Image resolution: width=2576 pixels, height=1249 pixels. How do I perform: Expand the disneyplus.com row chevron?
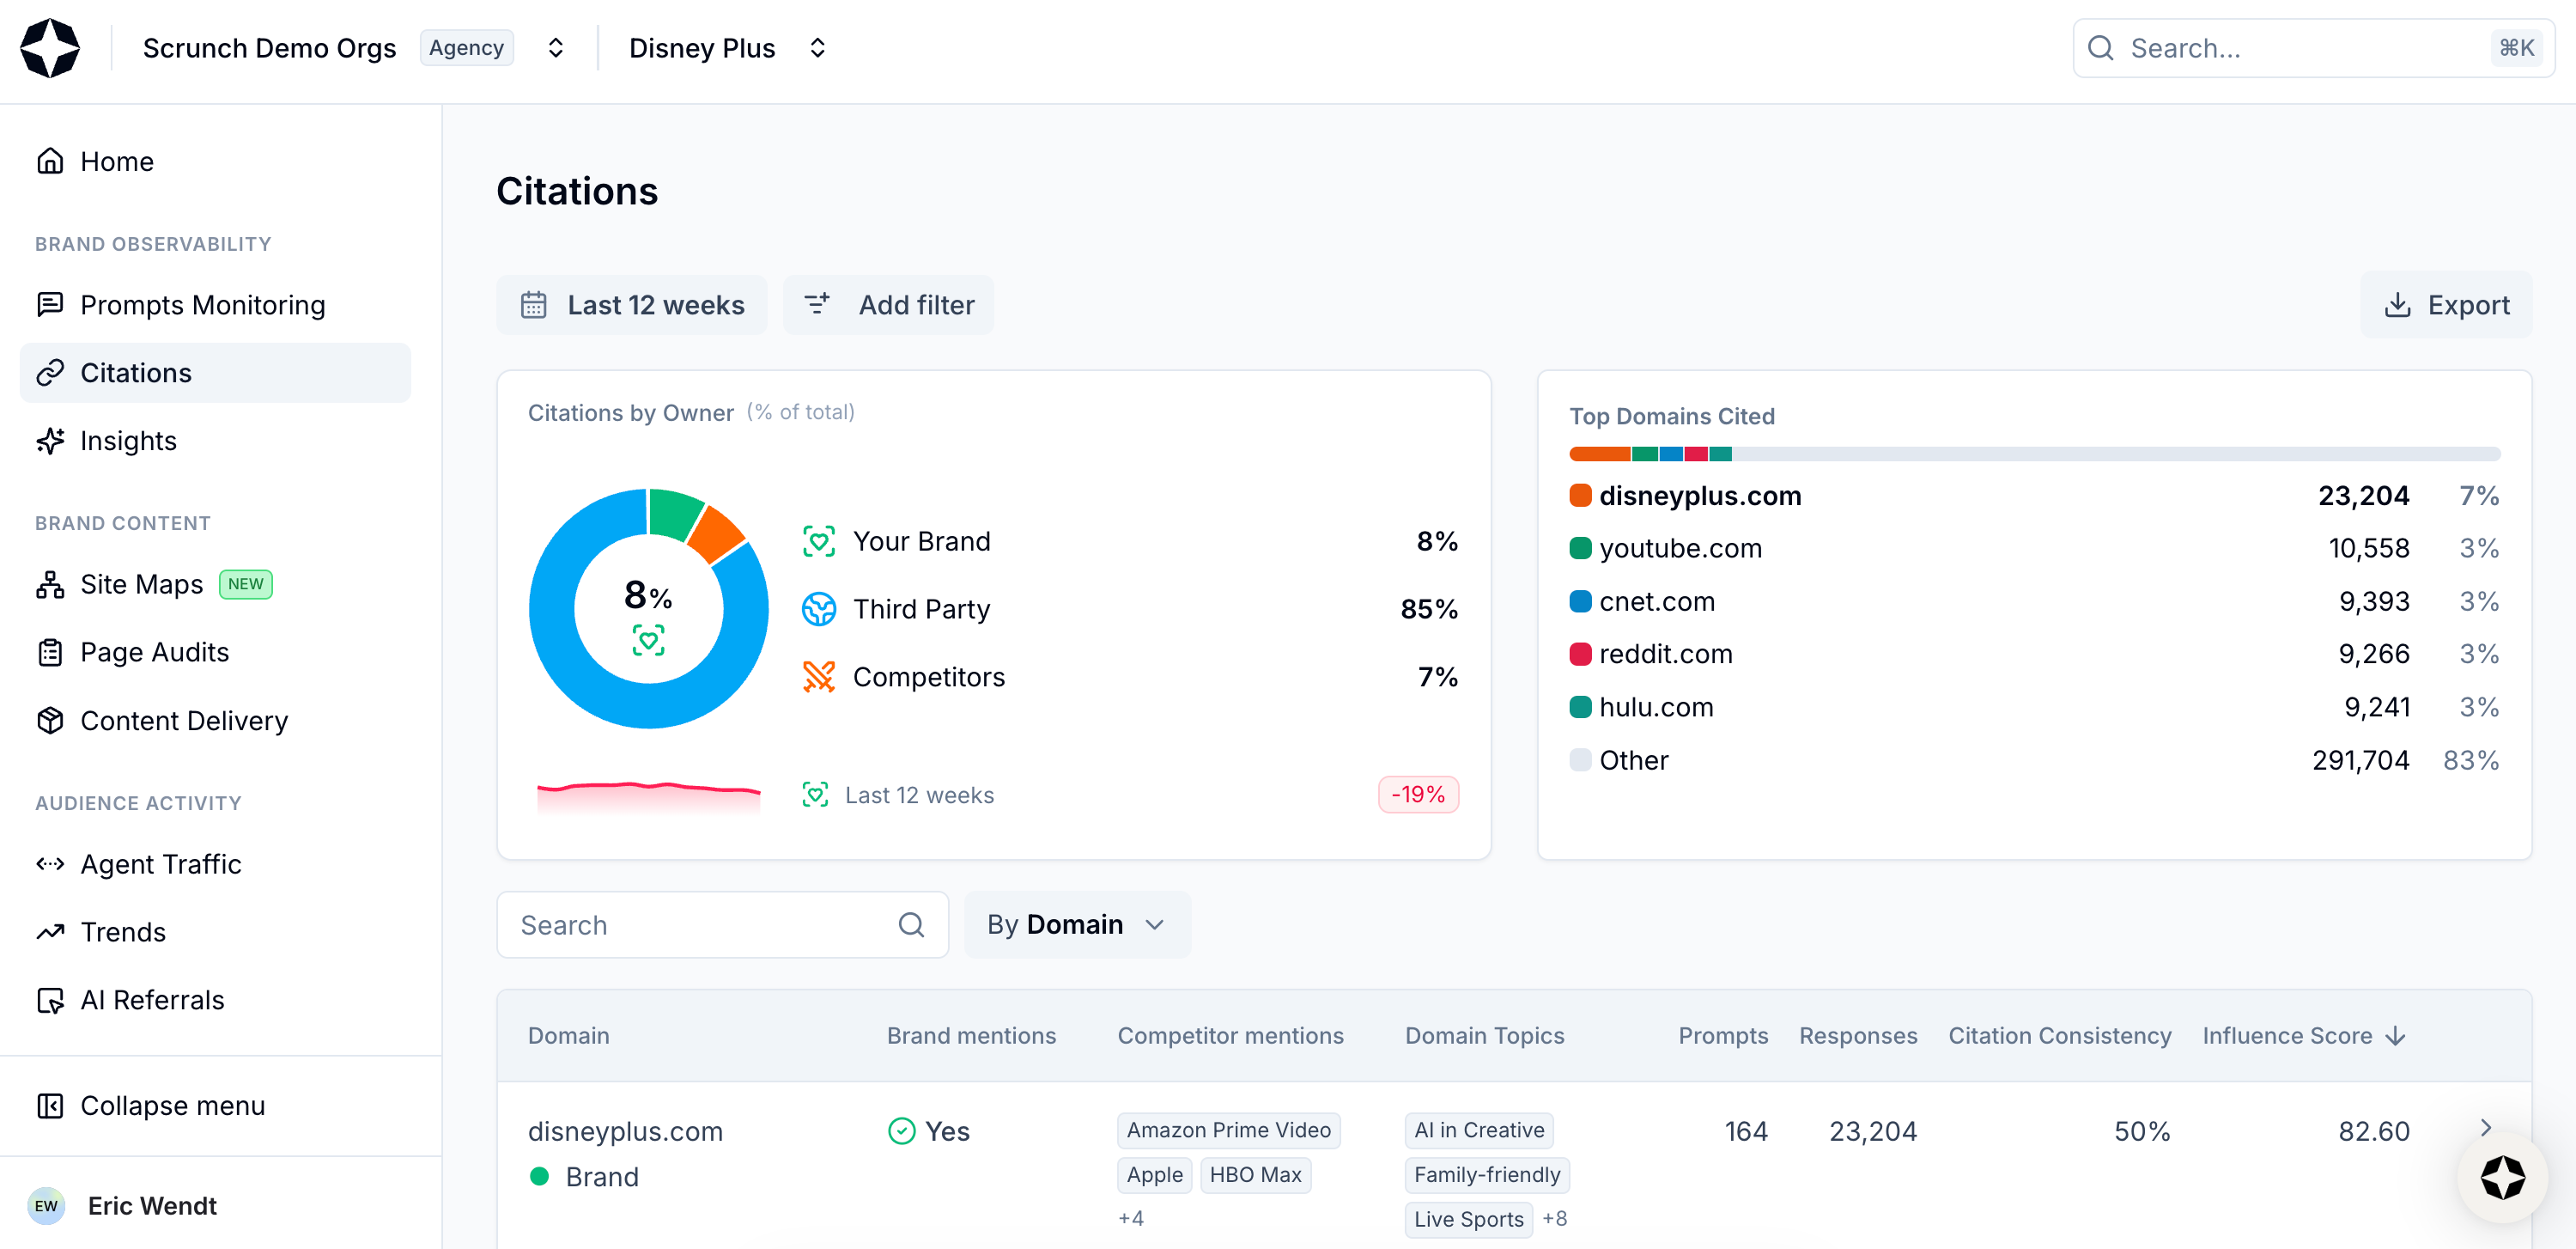click(2486, 1128)
